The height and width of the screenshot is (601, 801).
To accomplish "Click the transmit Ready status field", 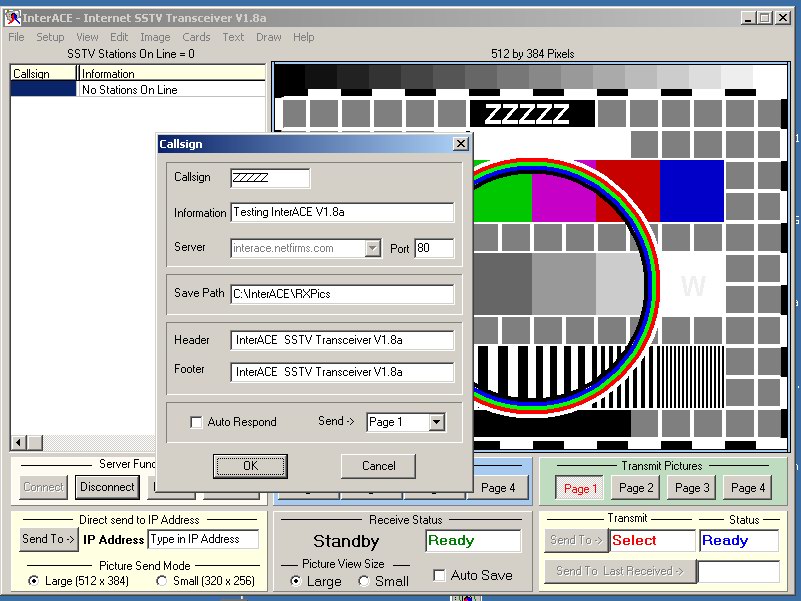I will [739, 541].
